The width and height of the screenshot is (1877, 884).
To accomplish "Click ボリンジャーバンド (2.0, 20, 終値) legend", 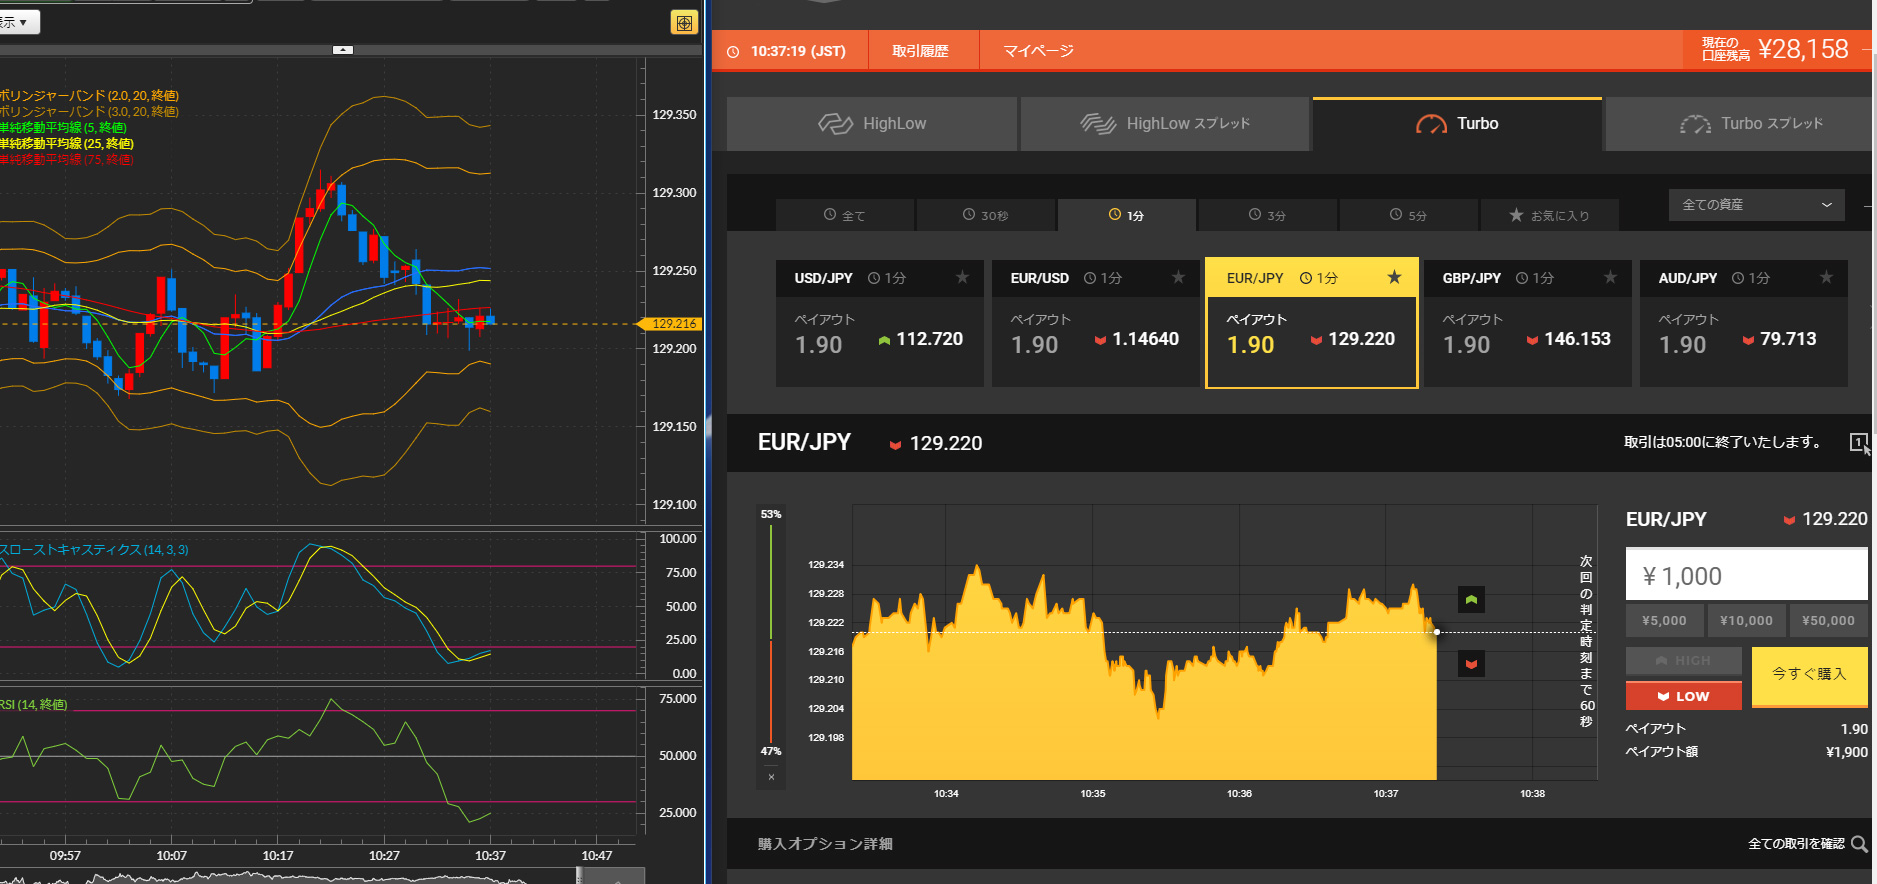I will (x=90, y=96).
